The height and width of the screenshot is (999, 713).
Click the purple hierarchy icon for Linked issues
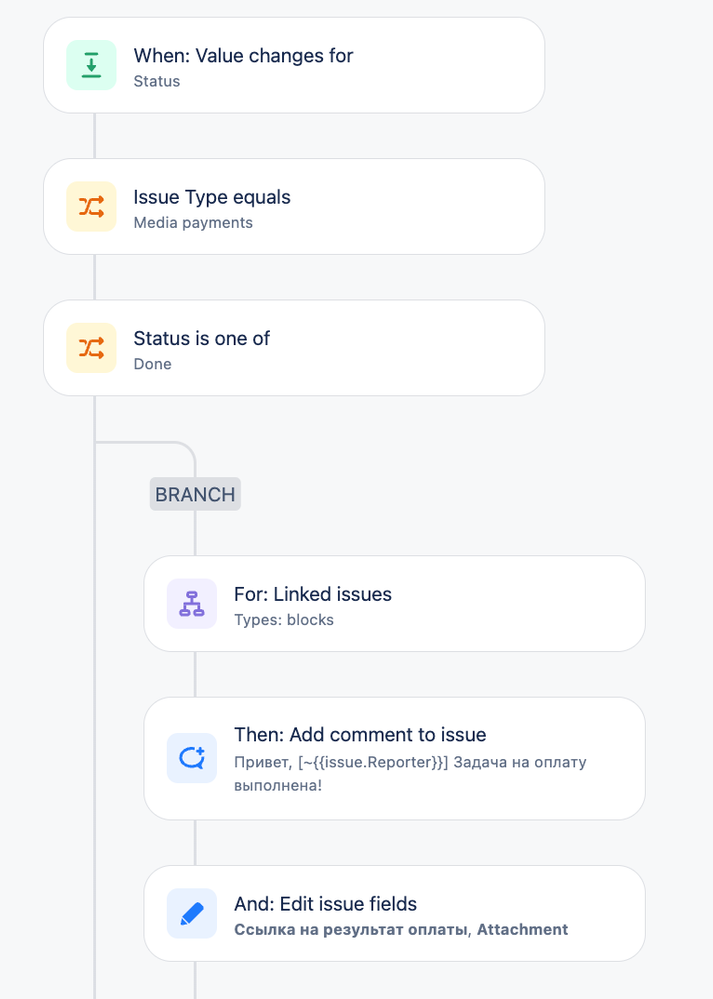(x=192, y=603)
